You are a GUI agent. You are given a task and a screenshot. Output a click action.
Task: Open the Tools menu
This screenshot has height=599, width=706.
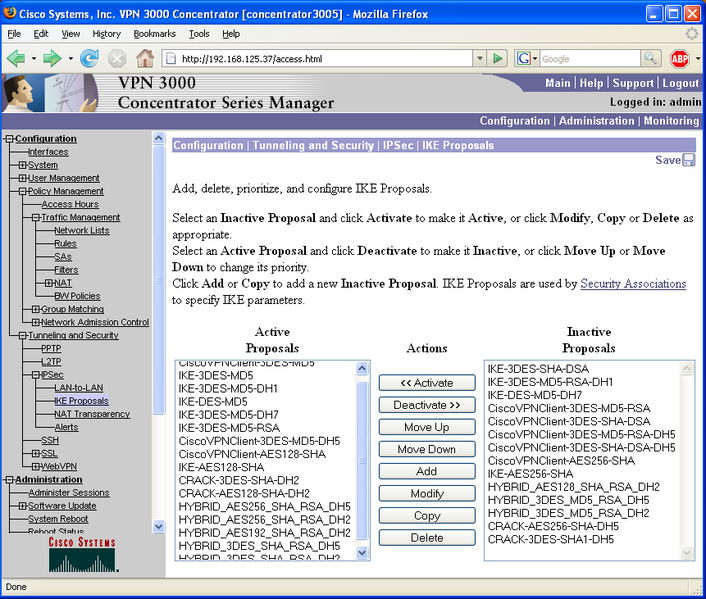coord(199,34)
